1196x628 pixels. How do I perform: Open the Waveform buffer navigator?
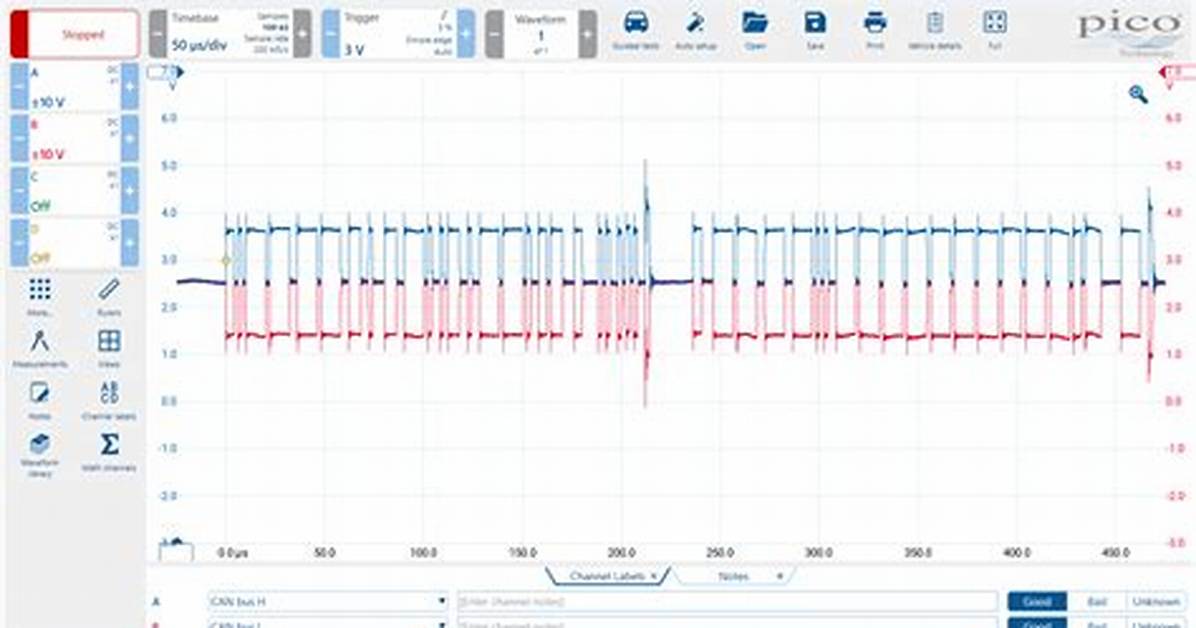coord(541,34)
